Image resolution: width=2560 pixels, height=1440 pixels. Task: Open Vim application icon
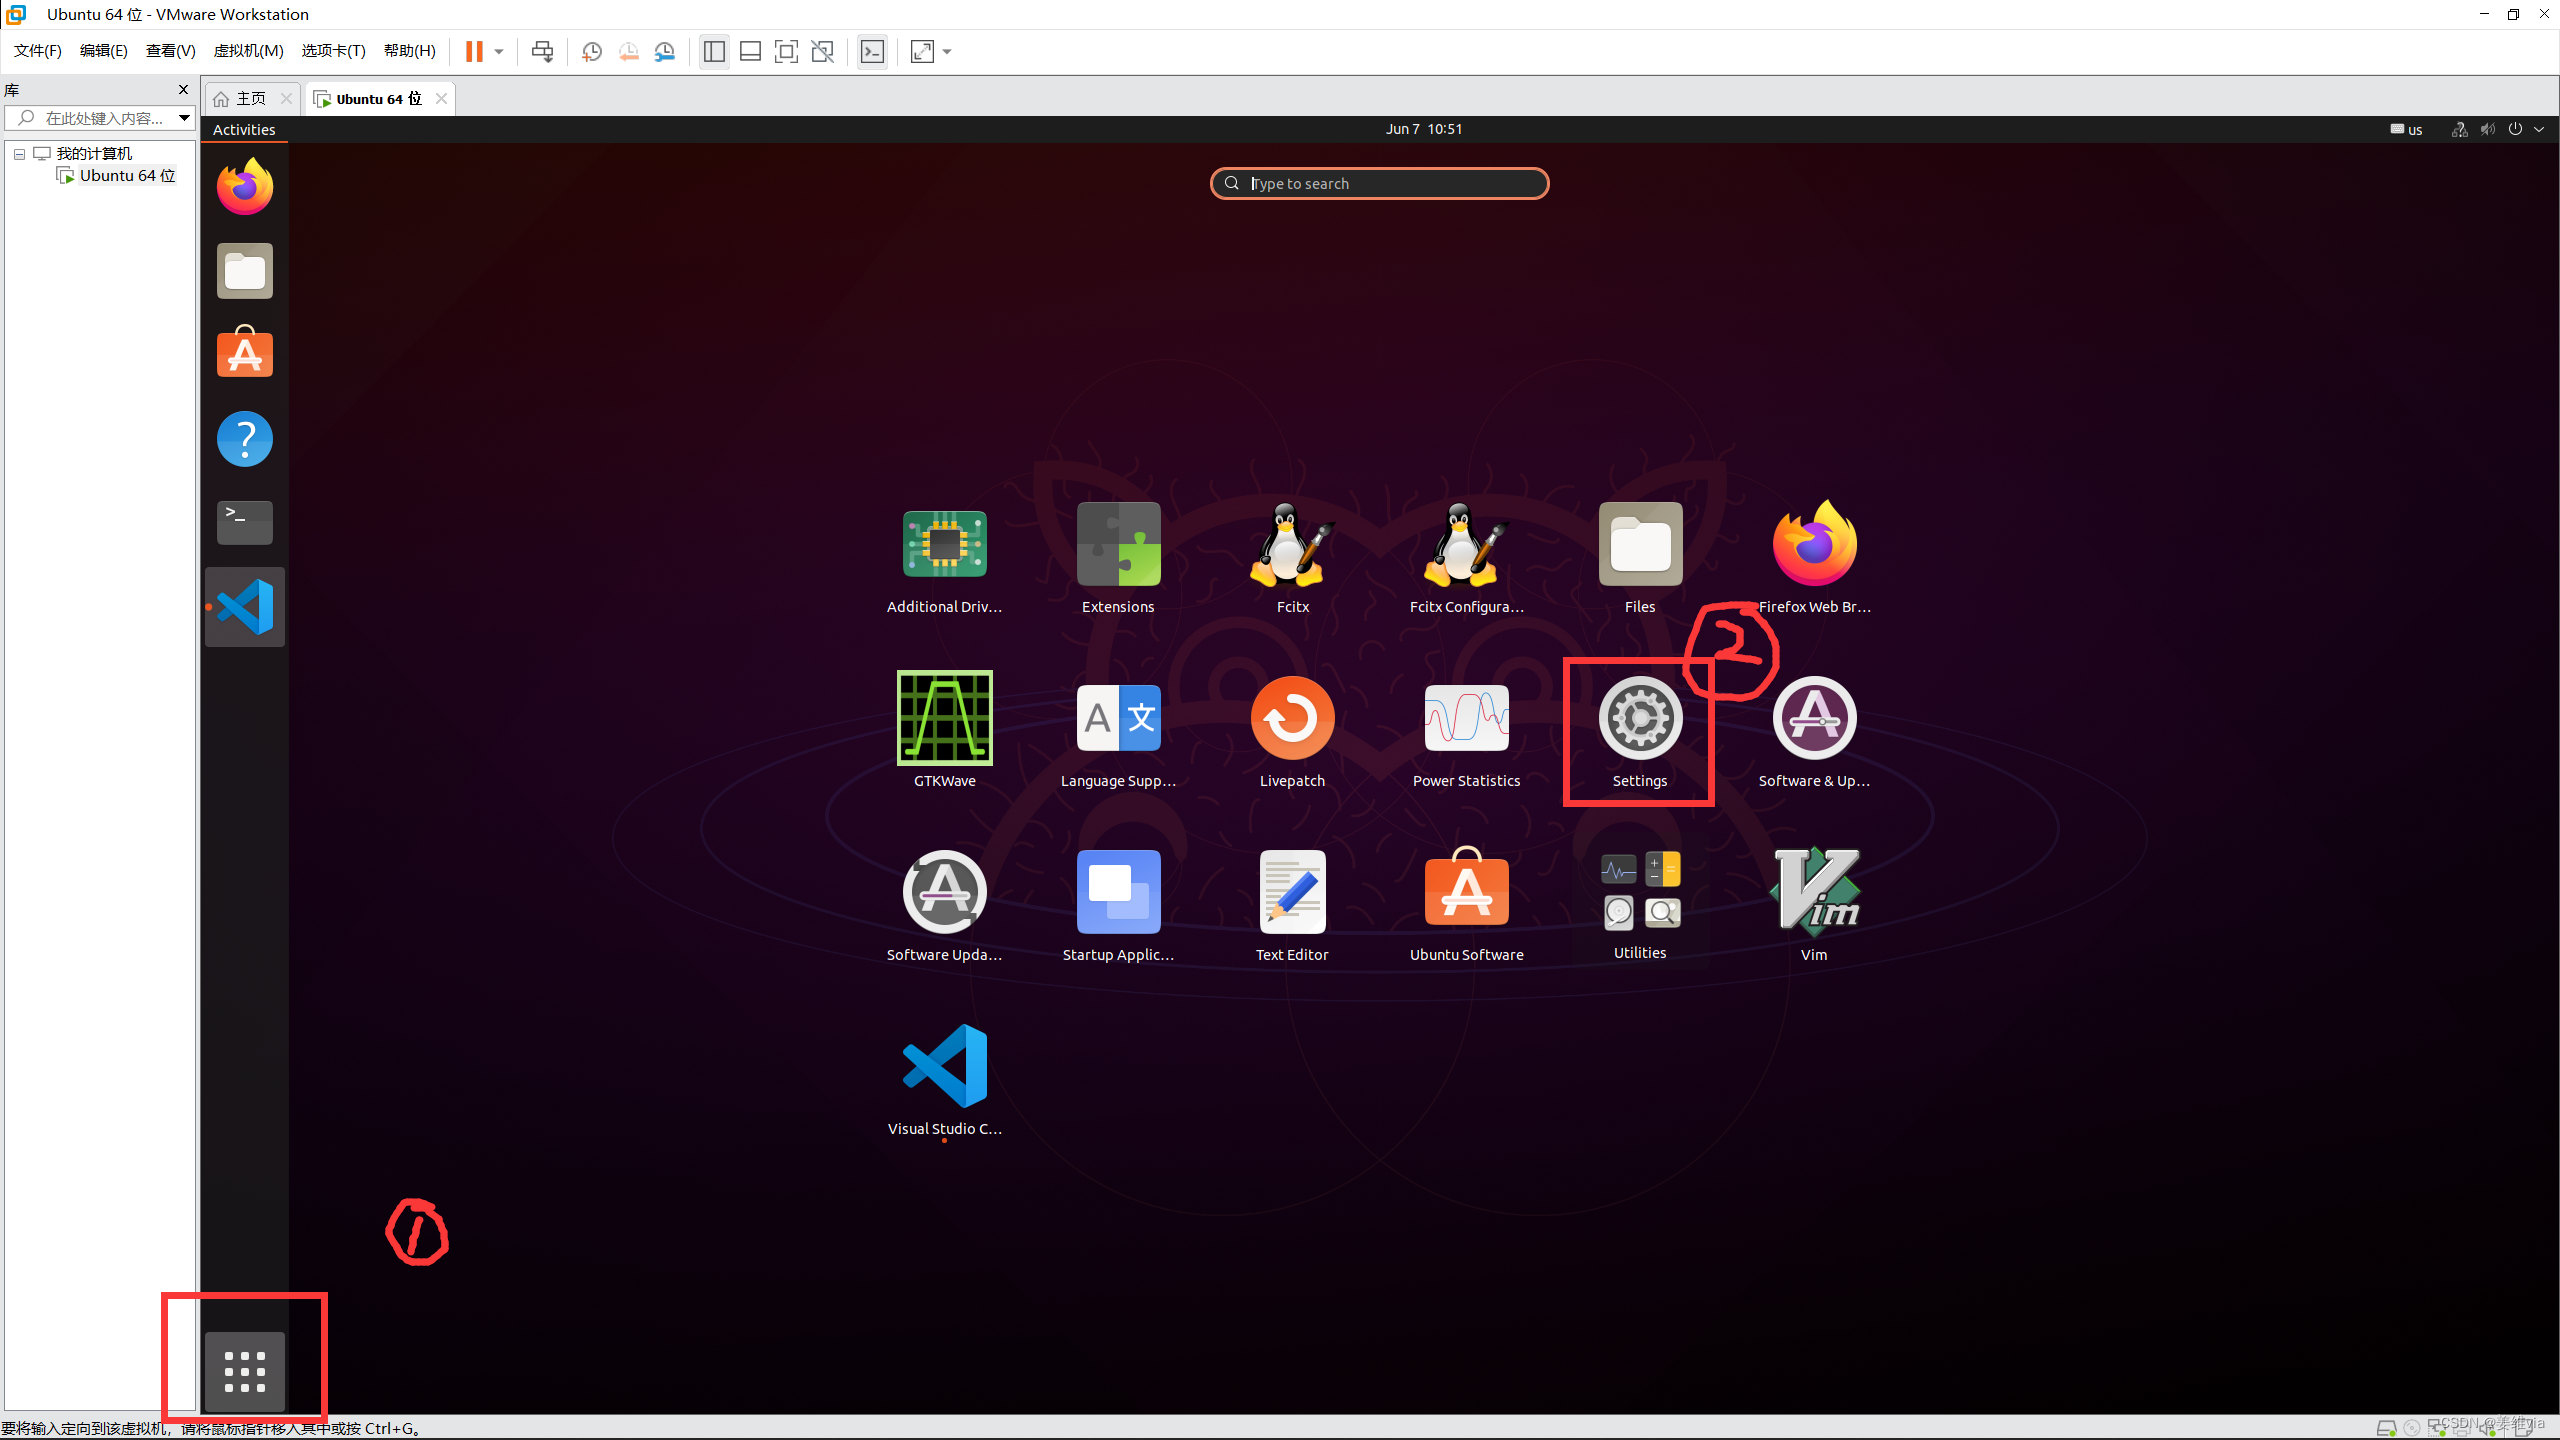coord(1814,892)
